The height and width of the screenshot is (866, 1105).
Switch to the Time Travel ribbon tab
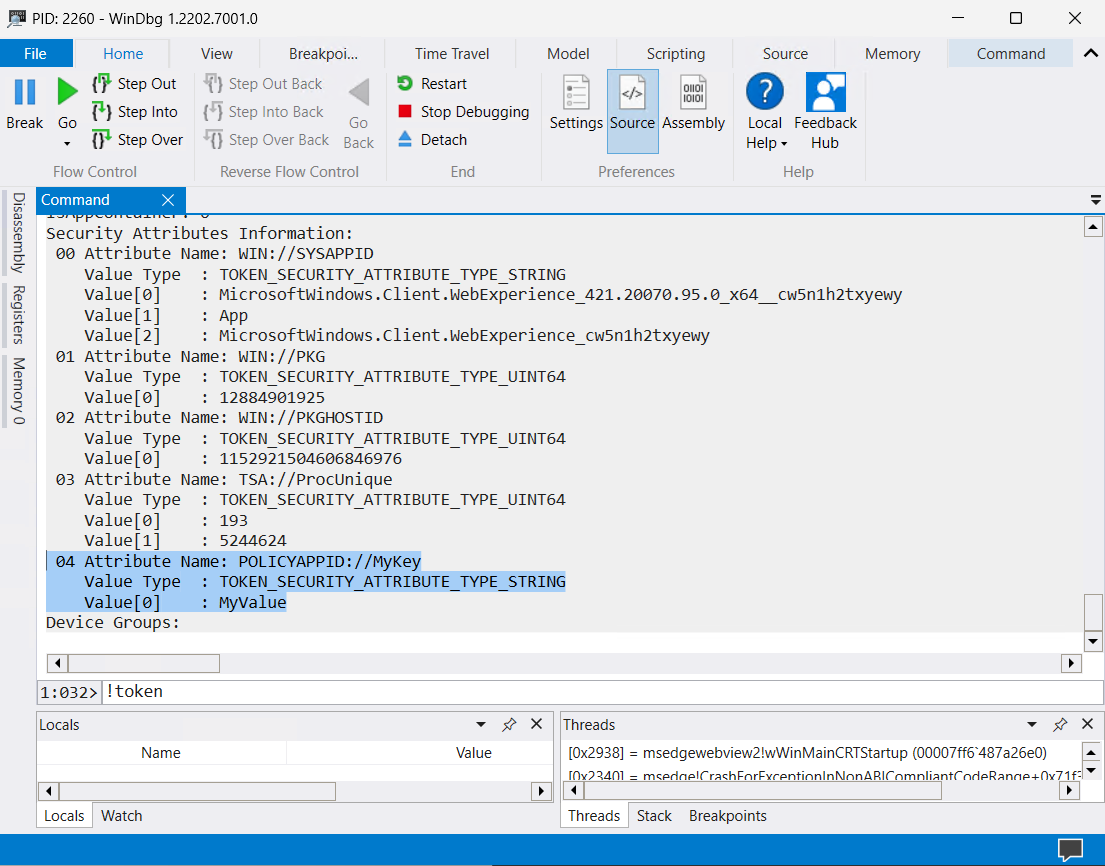pyautogui.click(x=452, y=54)
